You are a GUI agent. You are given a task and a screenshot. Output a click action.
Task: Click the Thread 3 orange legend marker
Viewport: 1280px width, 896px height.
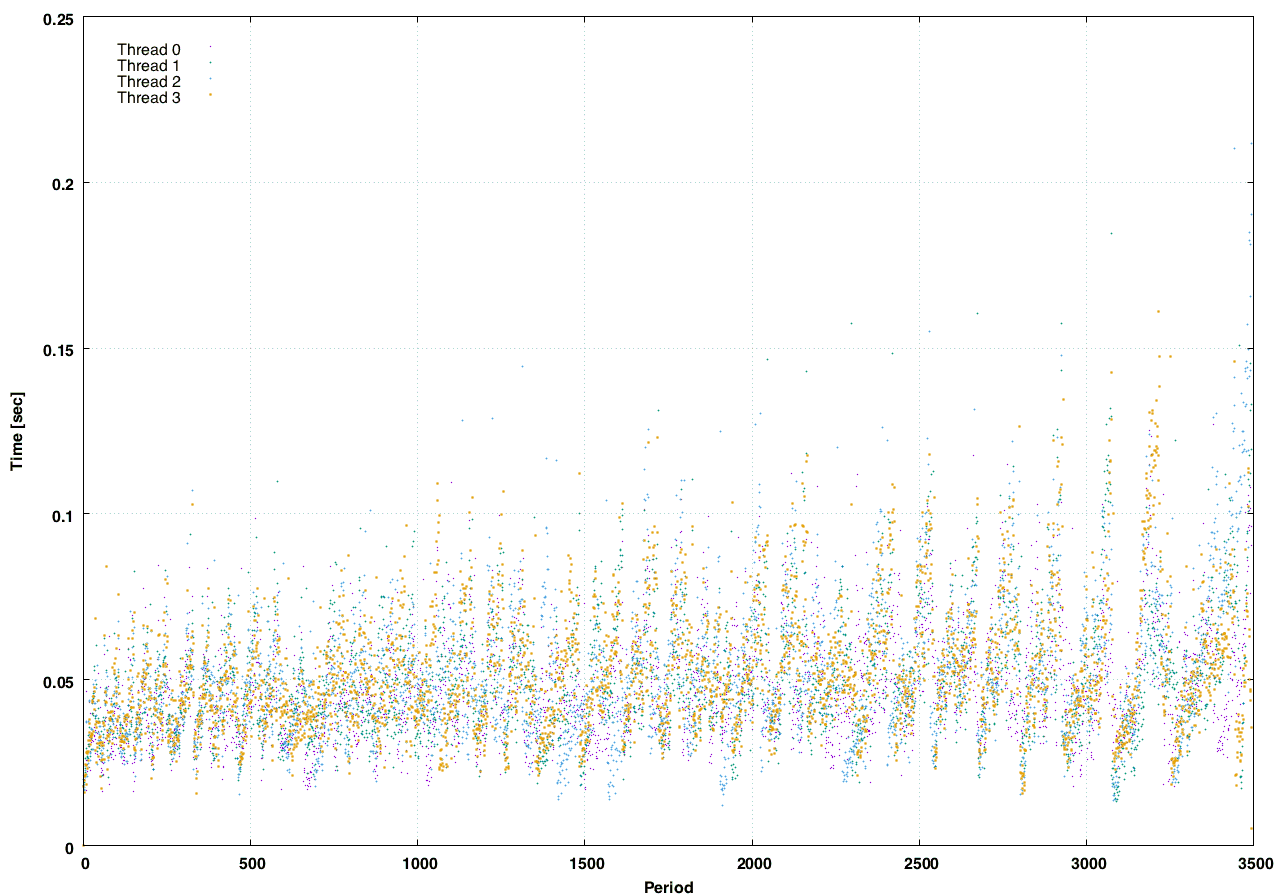[x=210, y=95]
